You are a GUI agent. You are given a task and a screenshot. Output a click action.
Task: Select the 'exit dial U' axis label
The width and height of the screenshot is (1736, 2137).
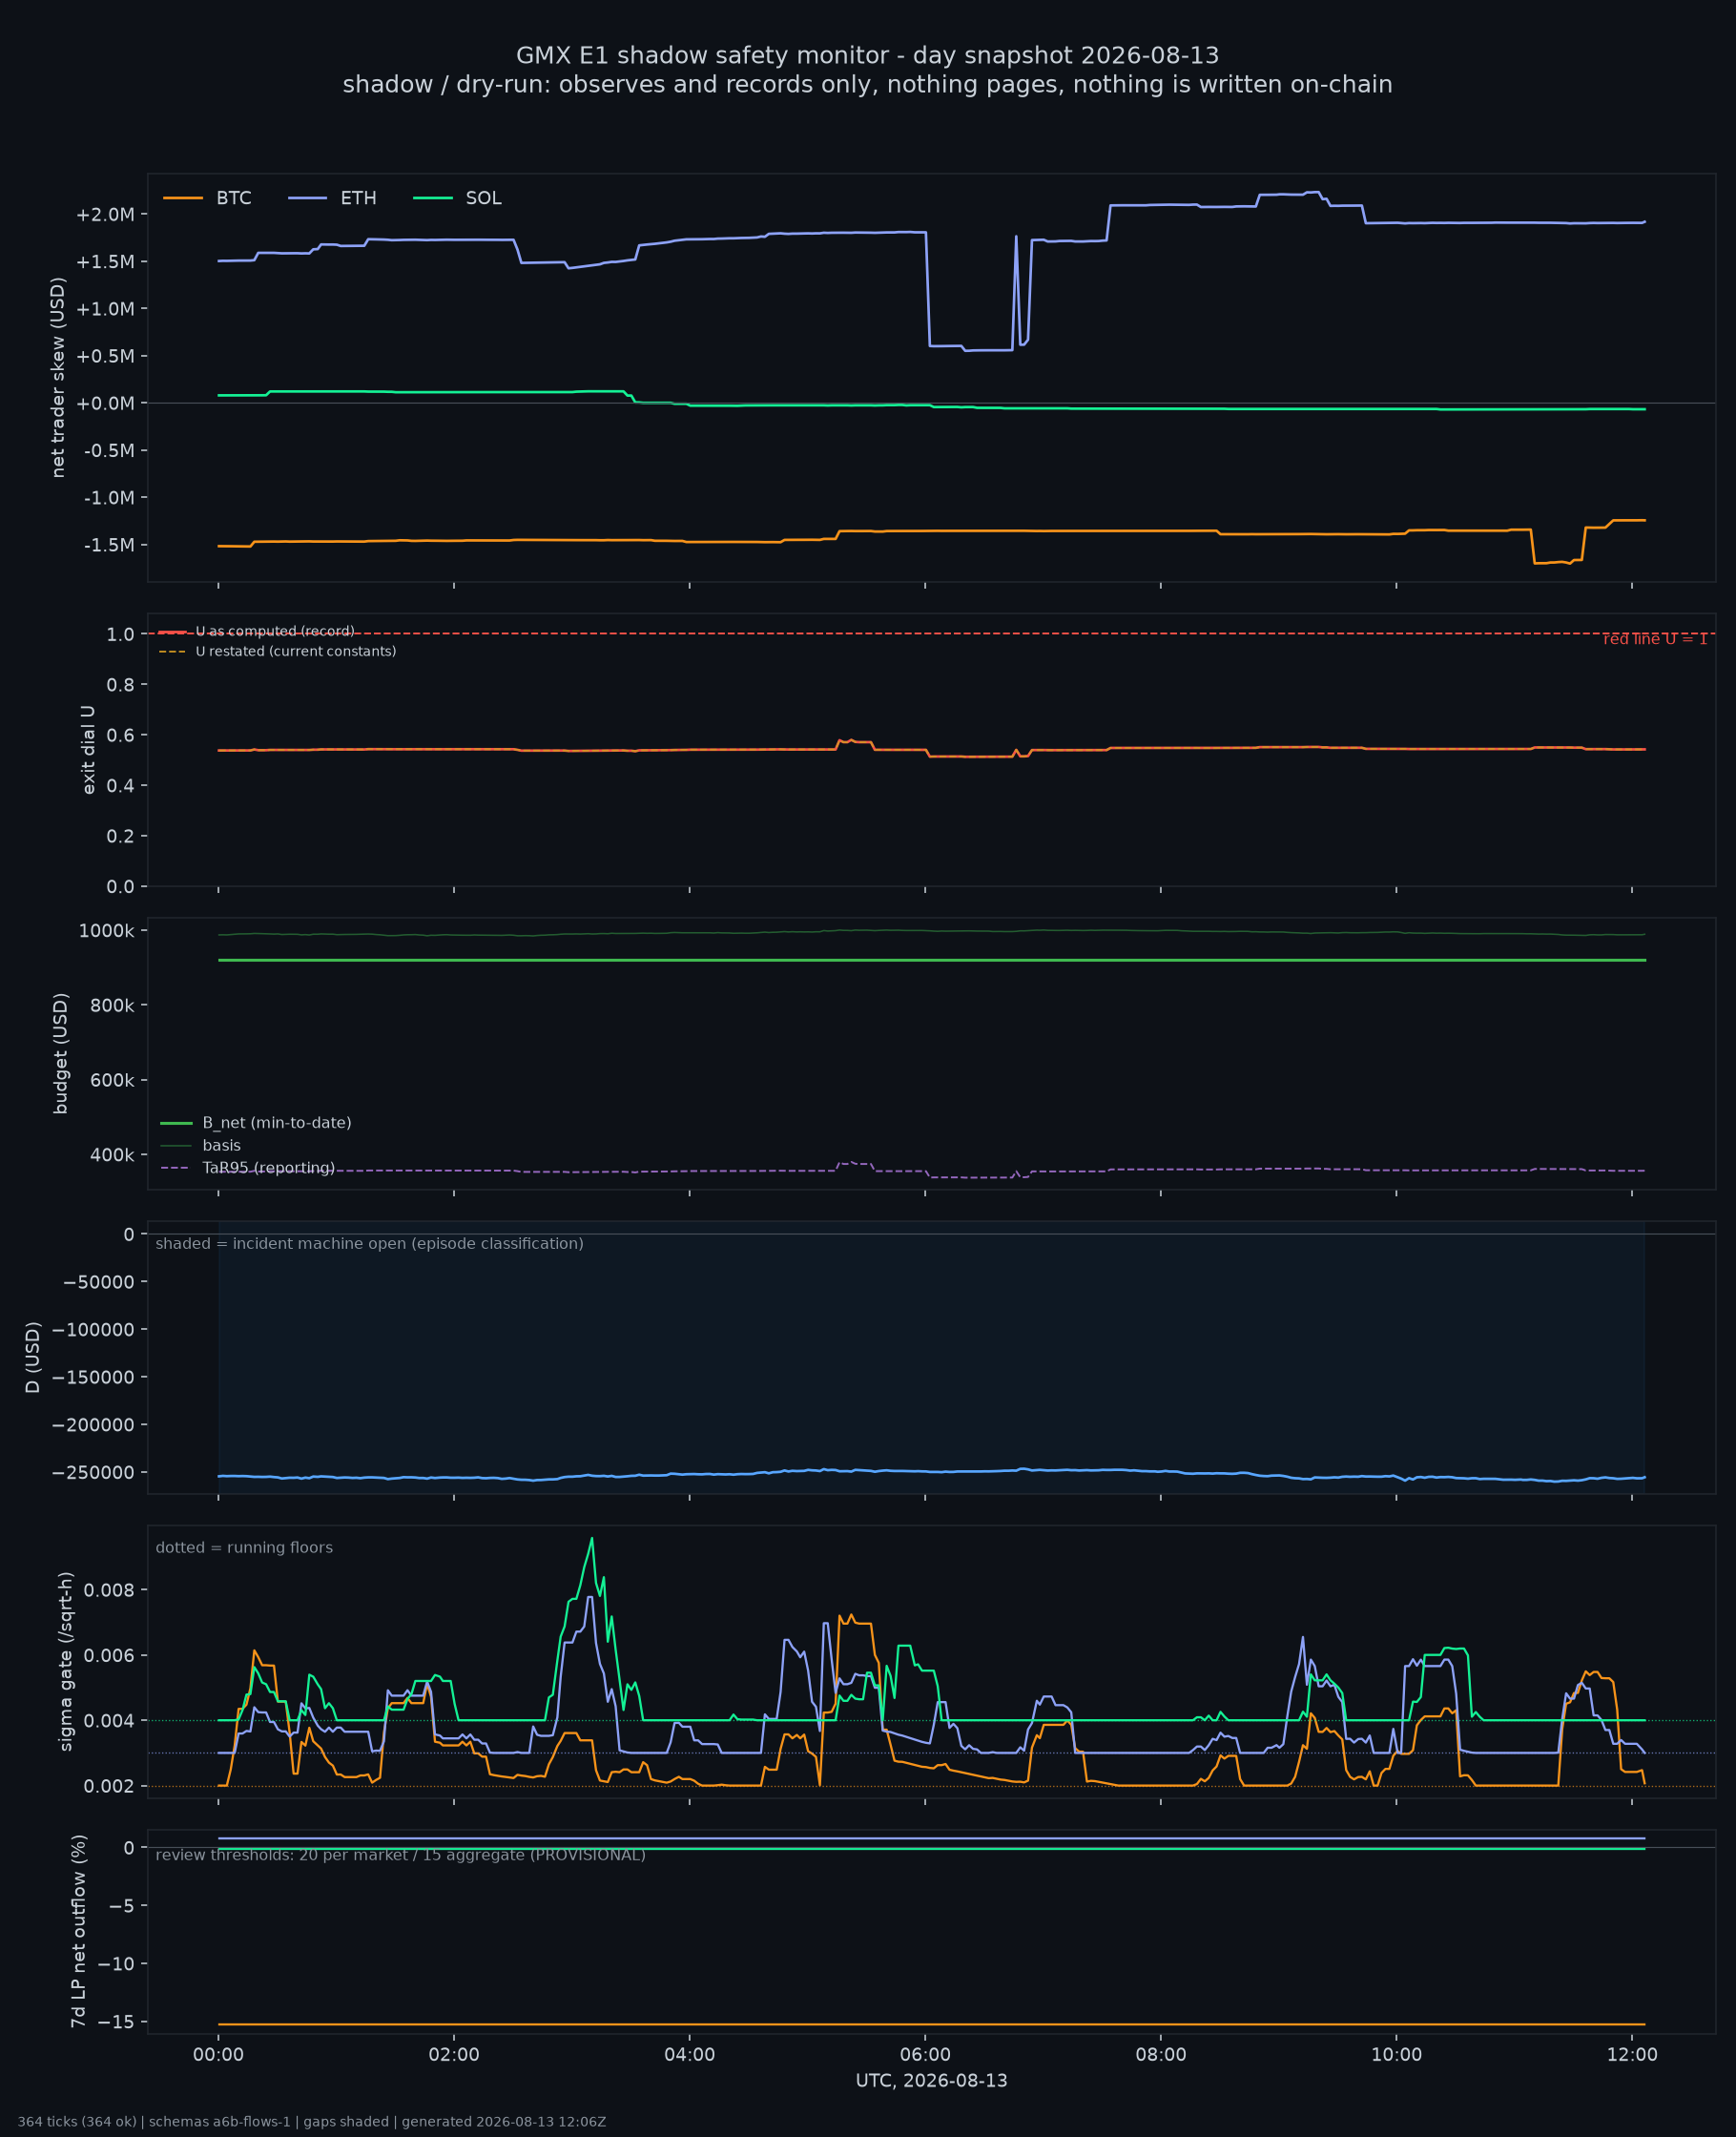coord(88,749)
